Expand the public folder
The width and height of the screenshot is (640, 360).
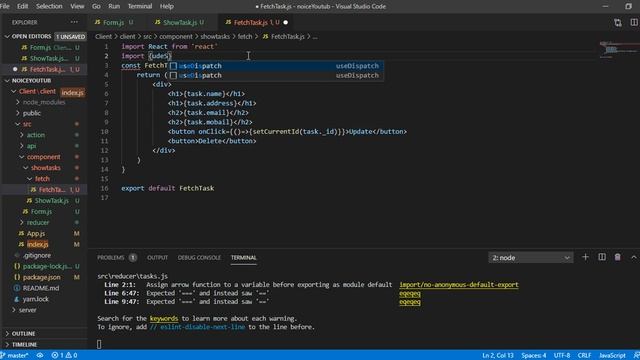coord(18,113)
